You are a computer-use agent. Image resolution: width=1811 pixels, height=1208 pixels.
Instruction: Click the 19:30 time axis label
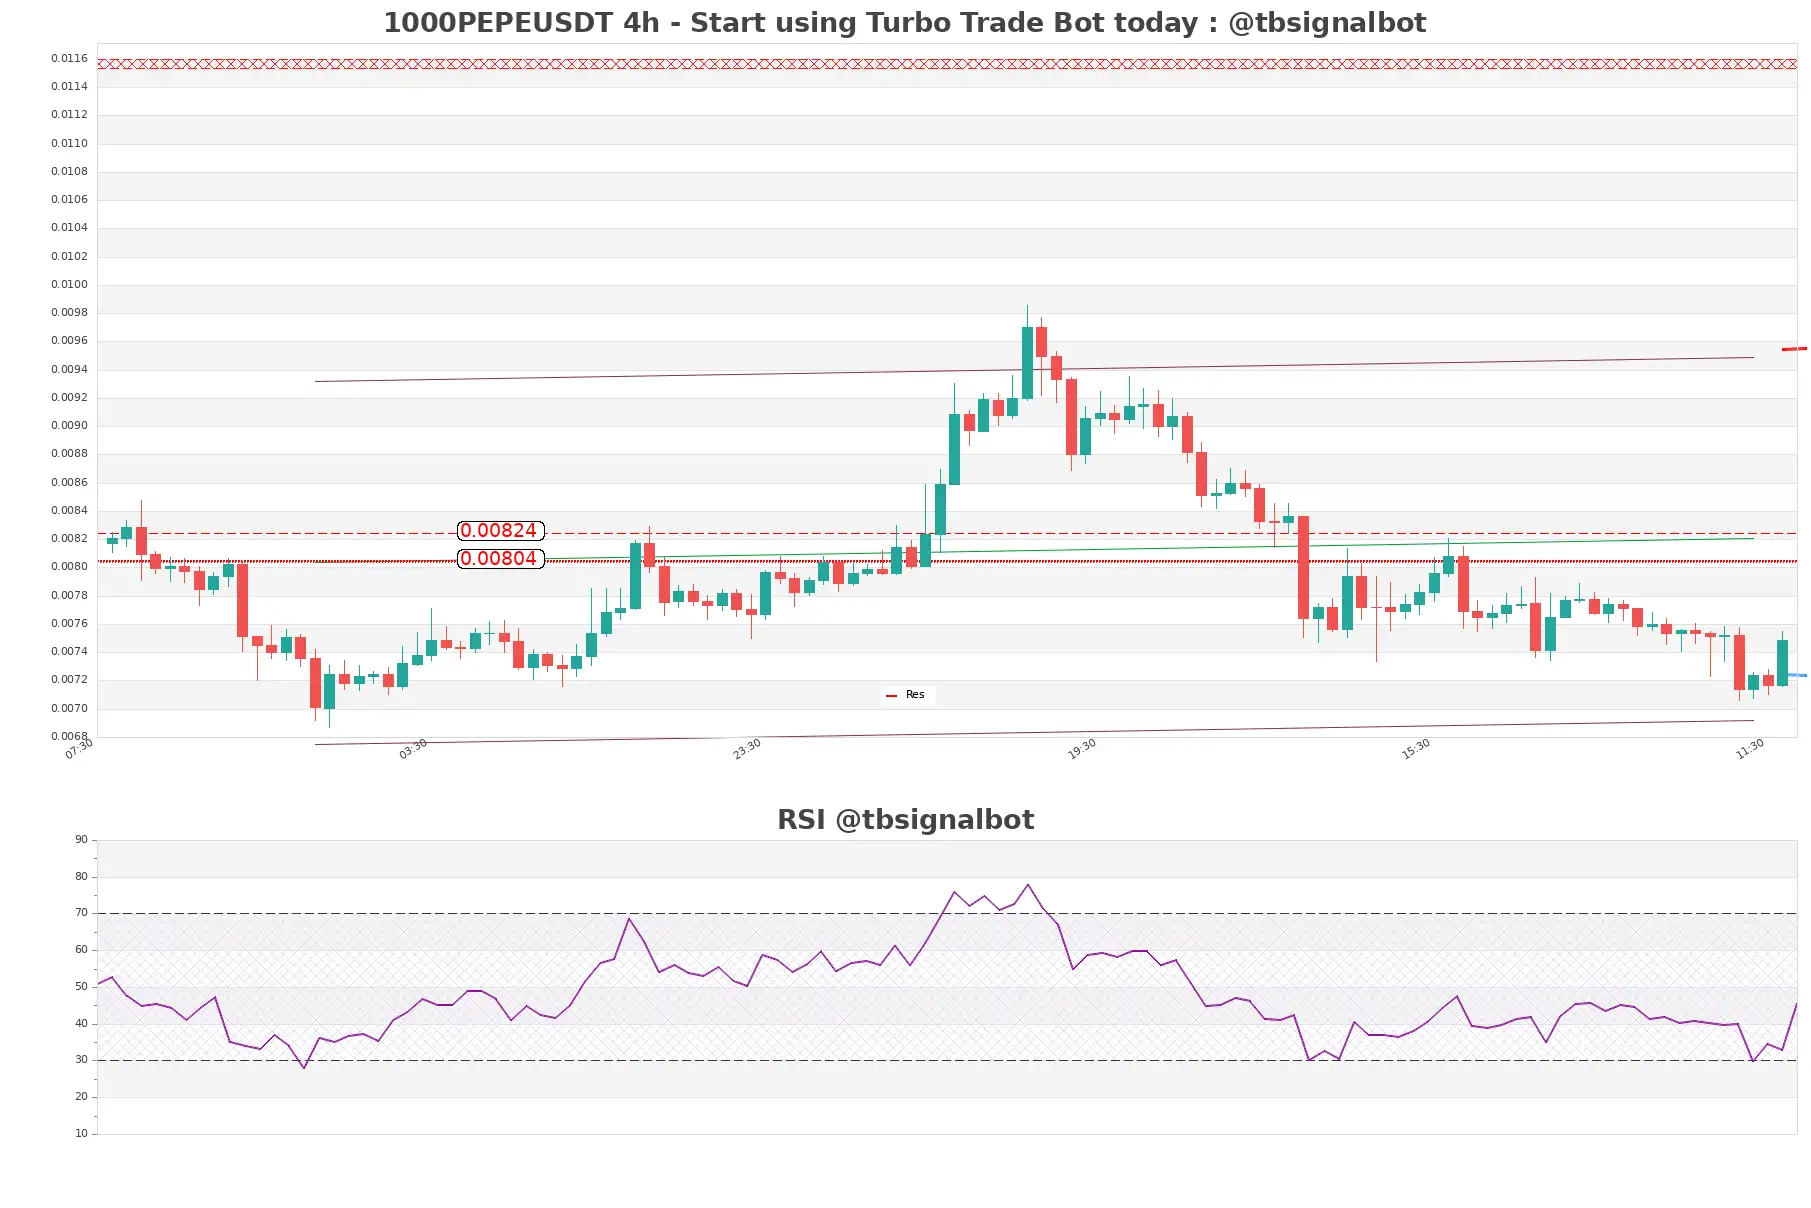[1082, 749]
